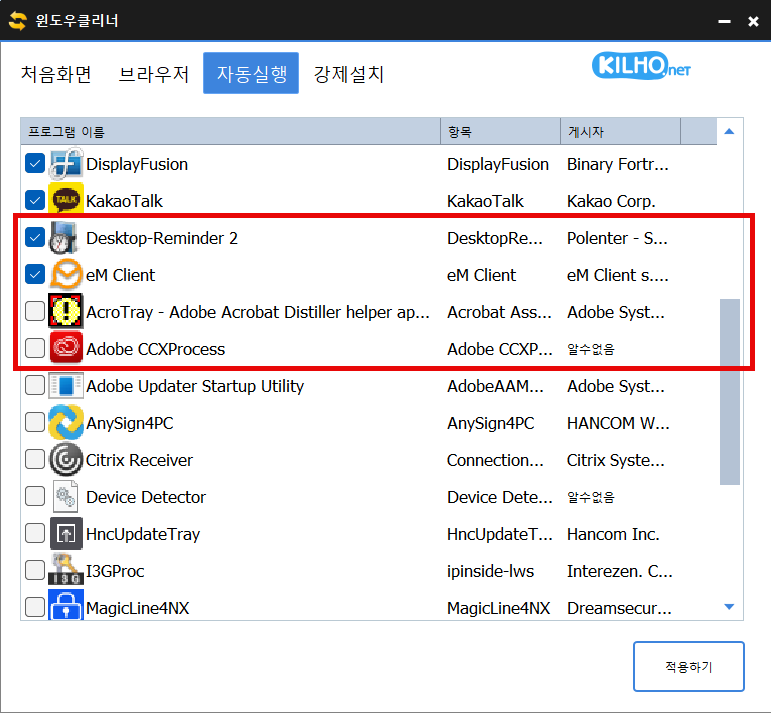Viewport: 771px width, 713px height.
Task: Select the 'AnySign4PC' program name
Action: (x=129, y=423)
